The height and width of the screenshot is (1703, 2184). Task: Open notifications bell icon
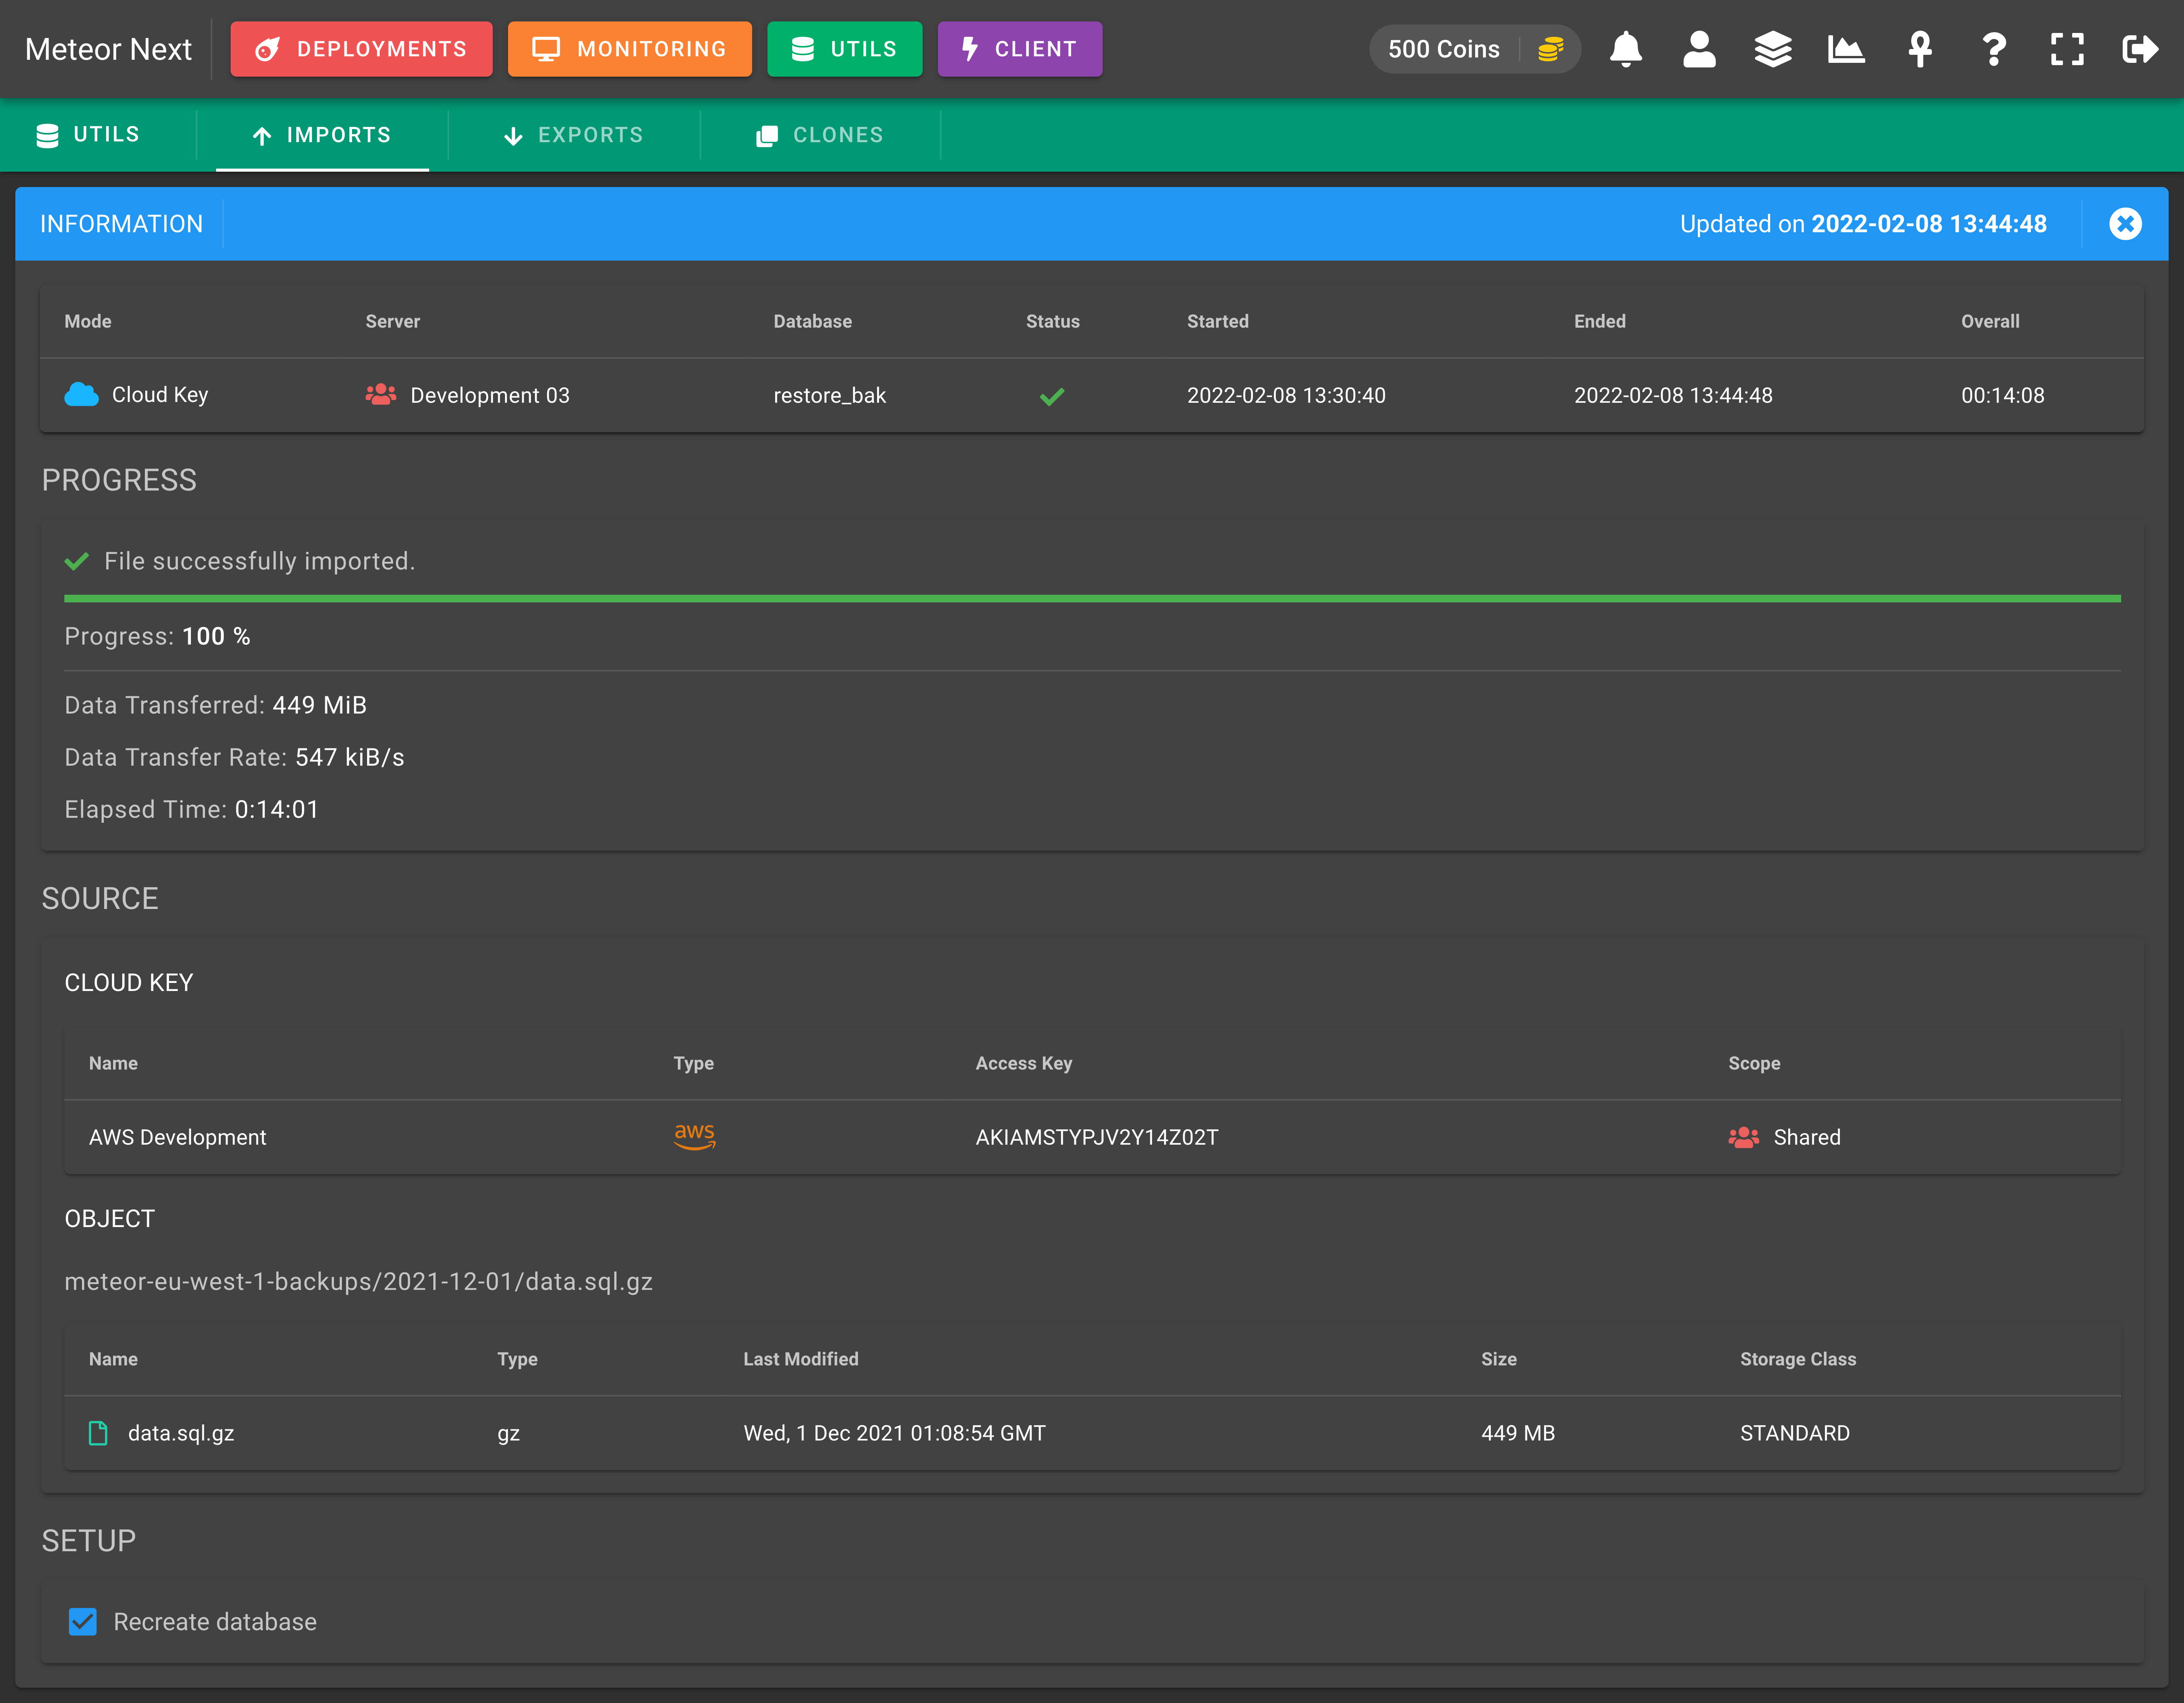[x=1626, y=49]
